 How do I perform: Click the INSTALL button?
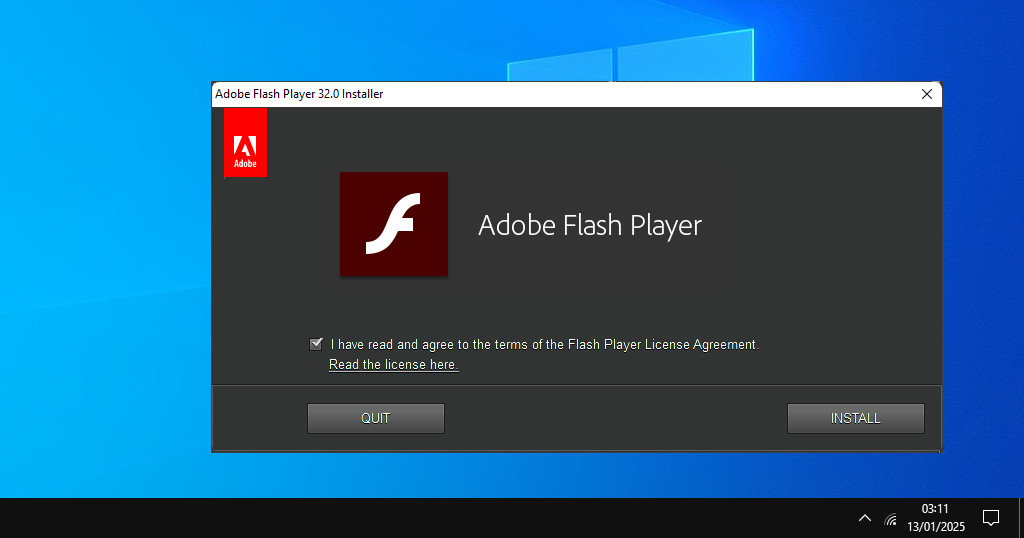coord(856,419)
